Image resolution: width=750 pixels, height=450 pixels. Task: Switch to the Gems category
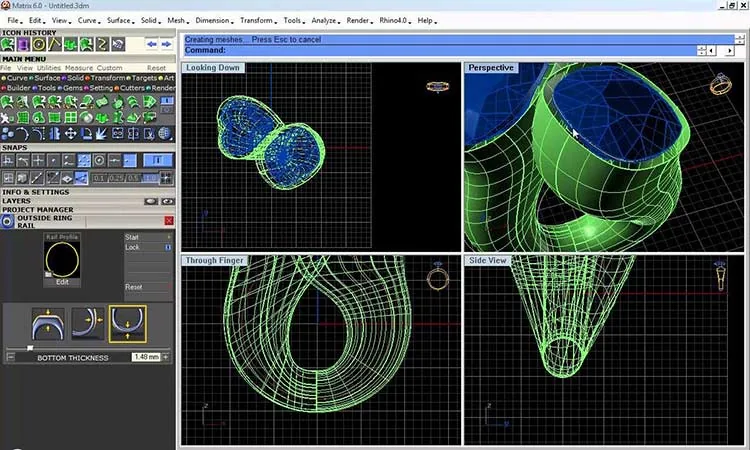[70, 88]
